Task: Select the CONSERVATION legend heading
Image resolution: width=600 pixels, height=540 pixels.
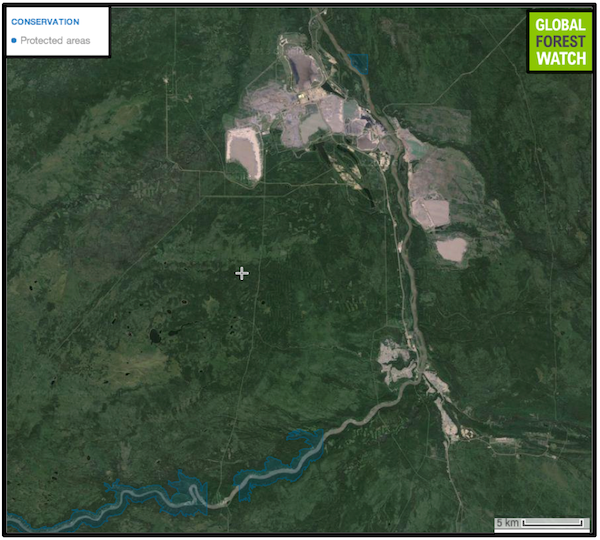Action: pos(45,21)
